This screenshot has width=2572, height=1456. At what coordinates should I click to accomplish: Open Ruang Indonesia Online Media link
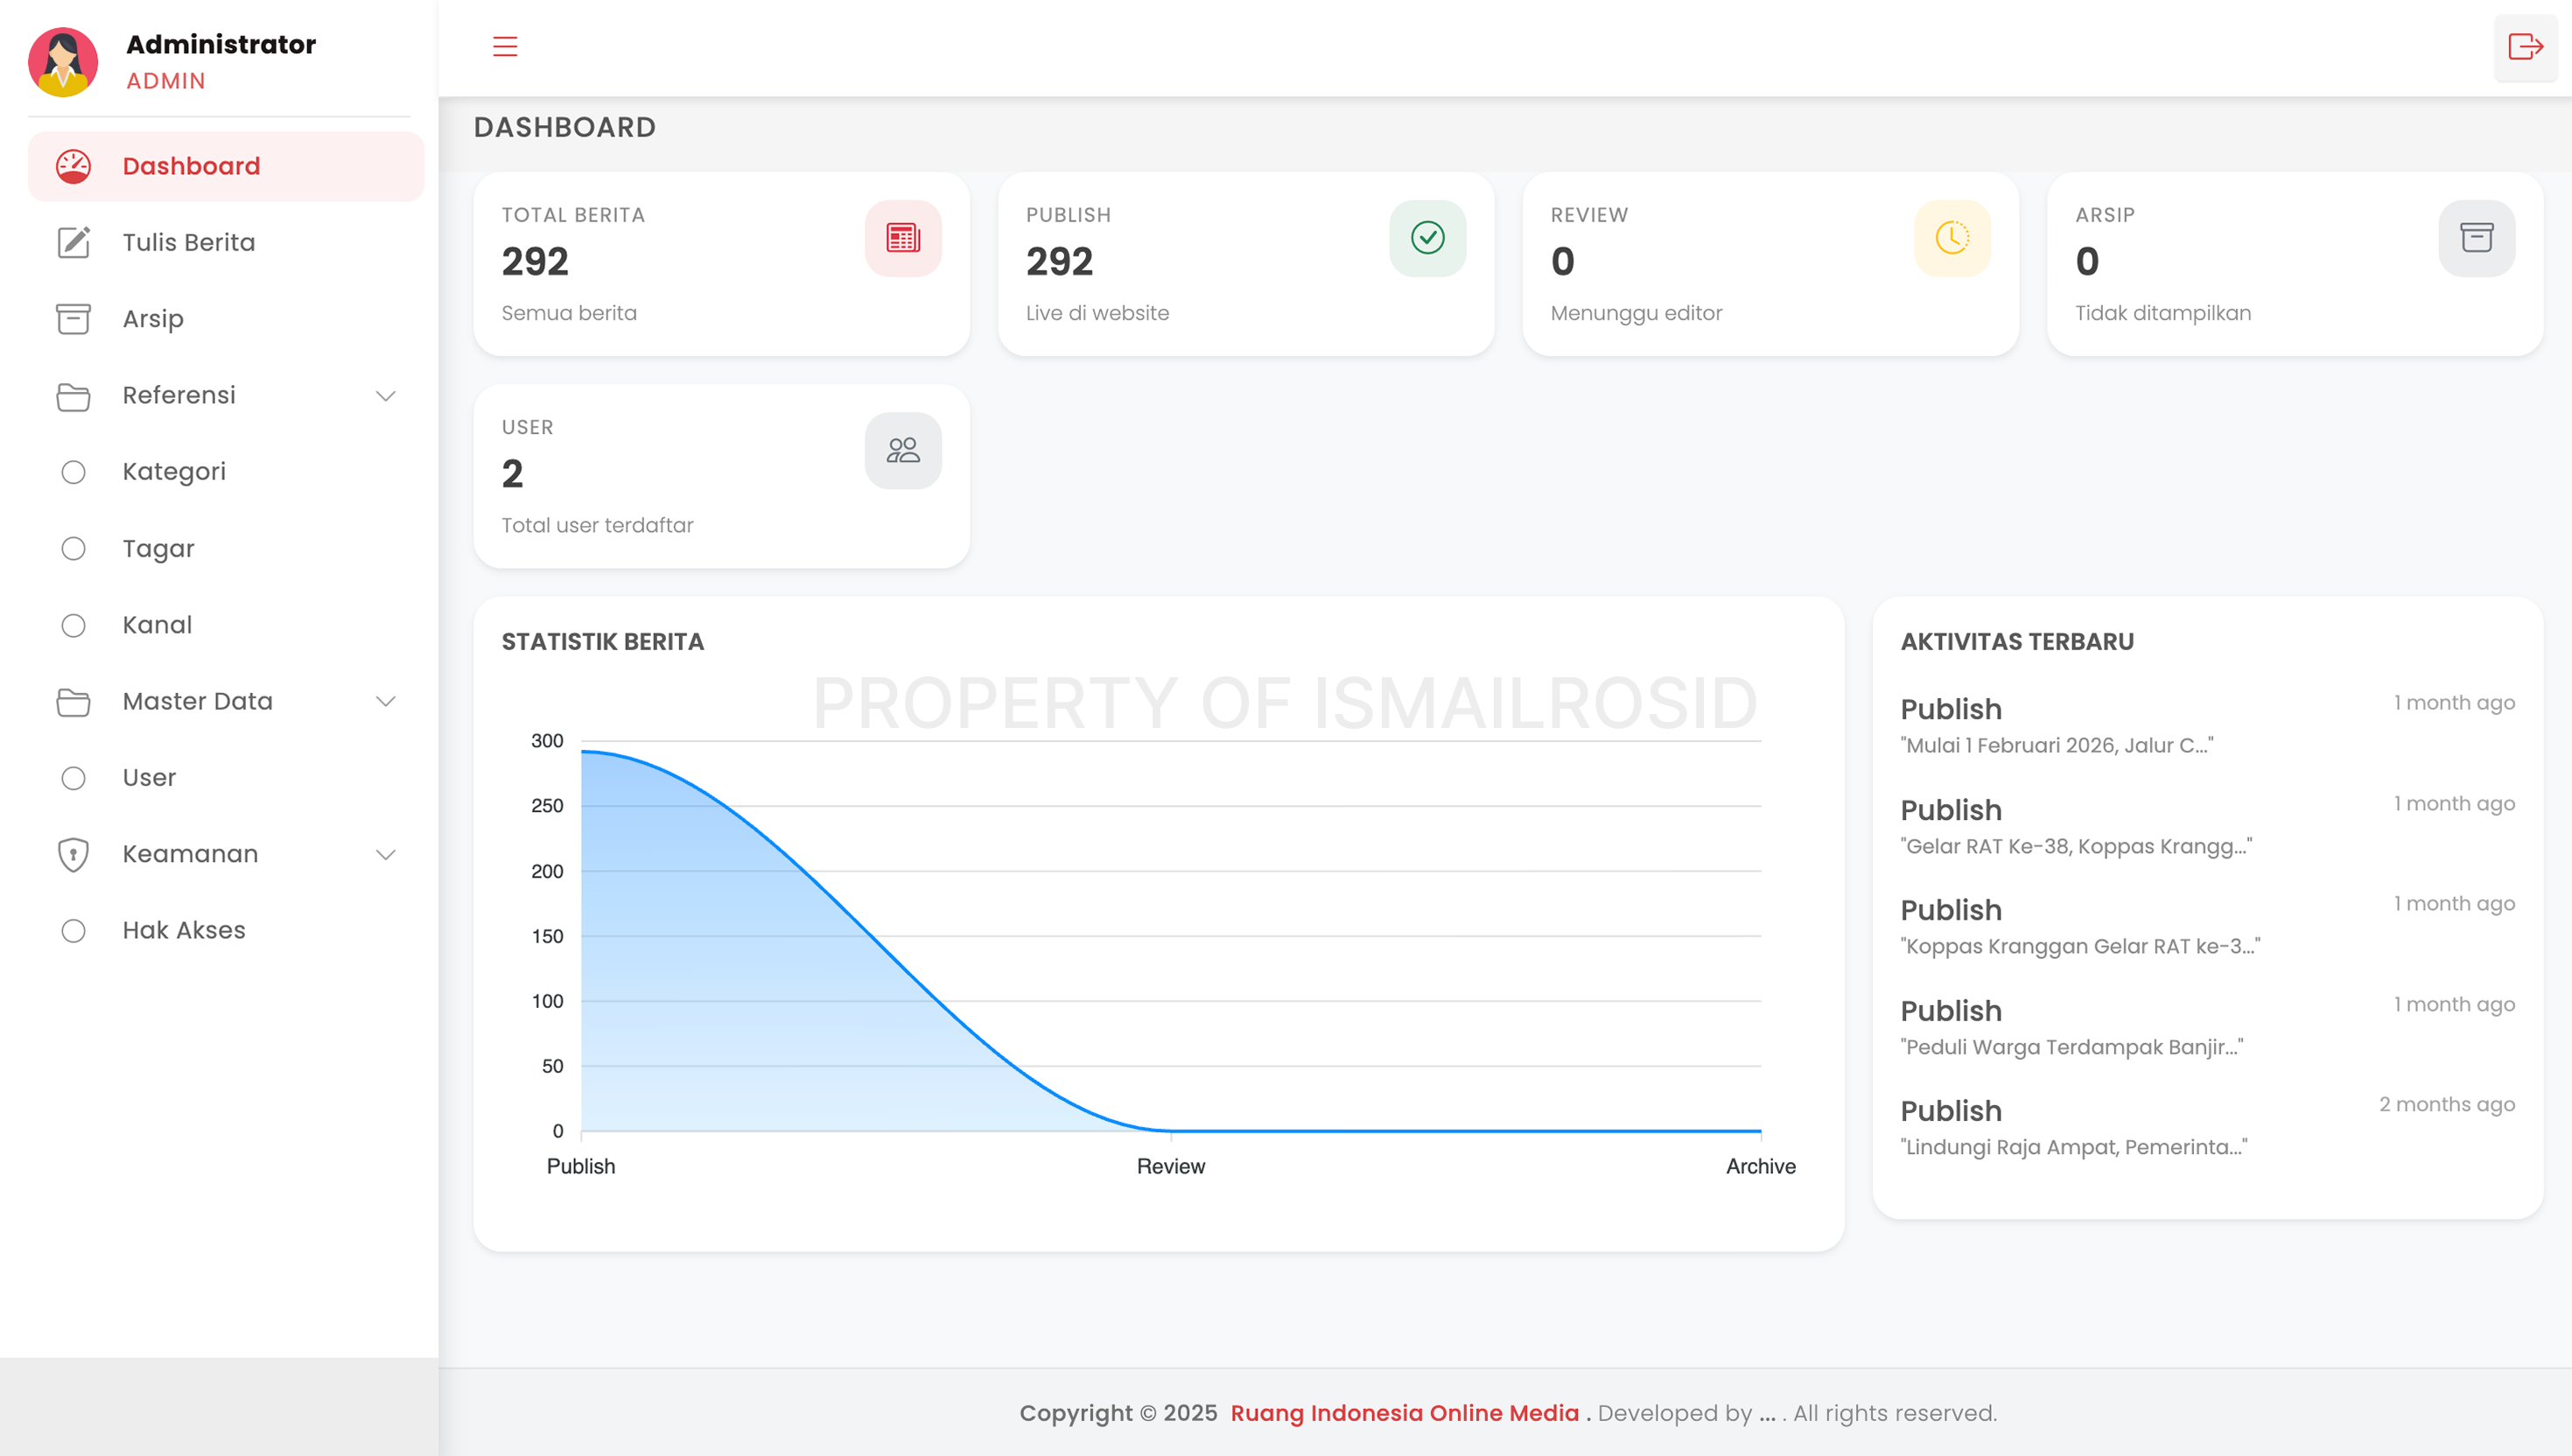point(1404,1412)
